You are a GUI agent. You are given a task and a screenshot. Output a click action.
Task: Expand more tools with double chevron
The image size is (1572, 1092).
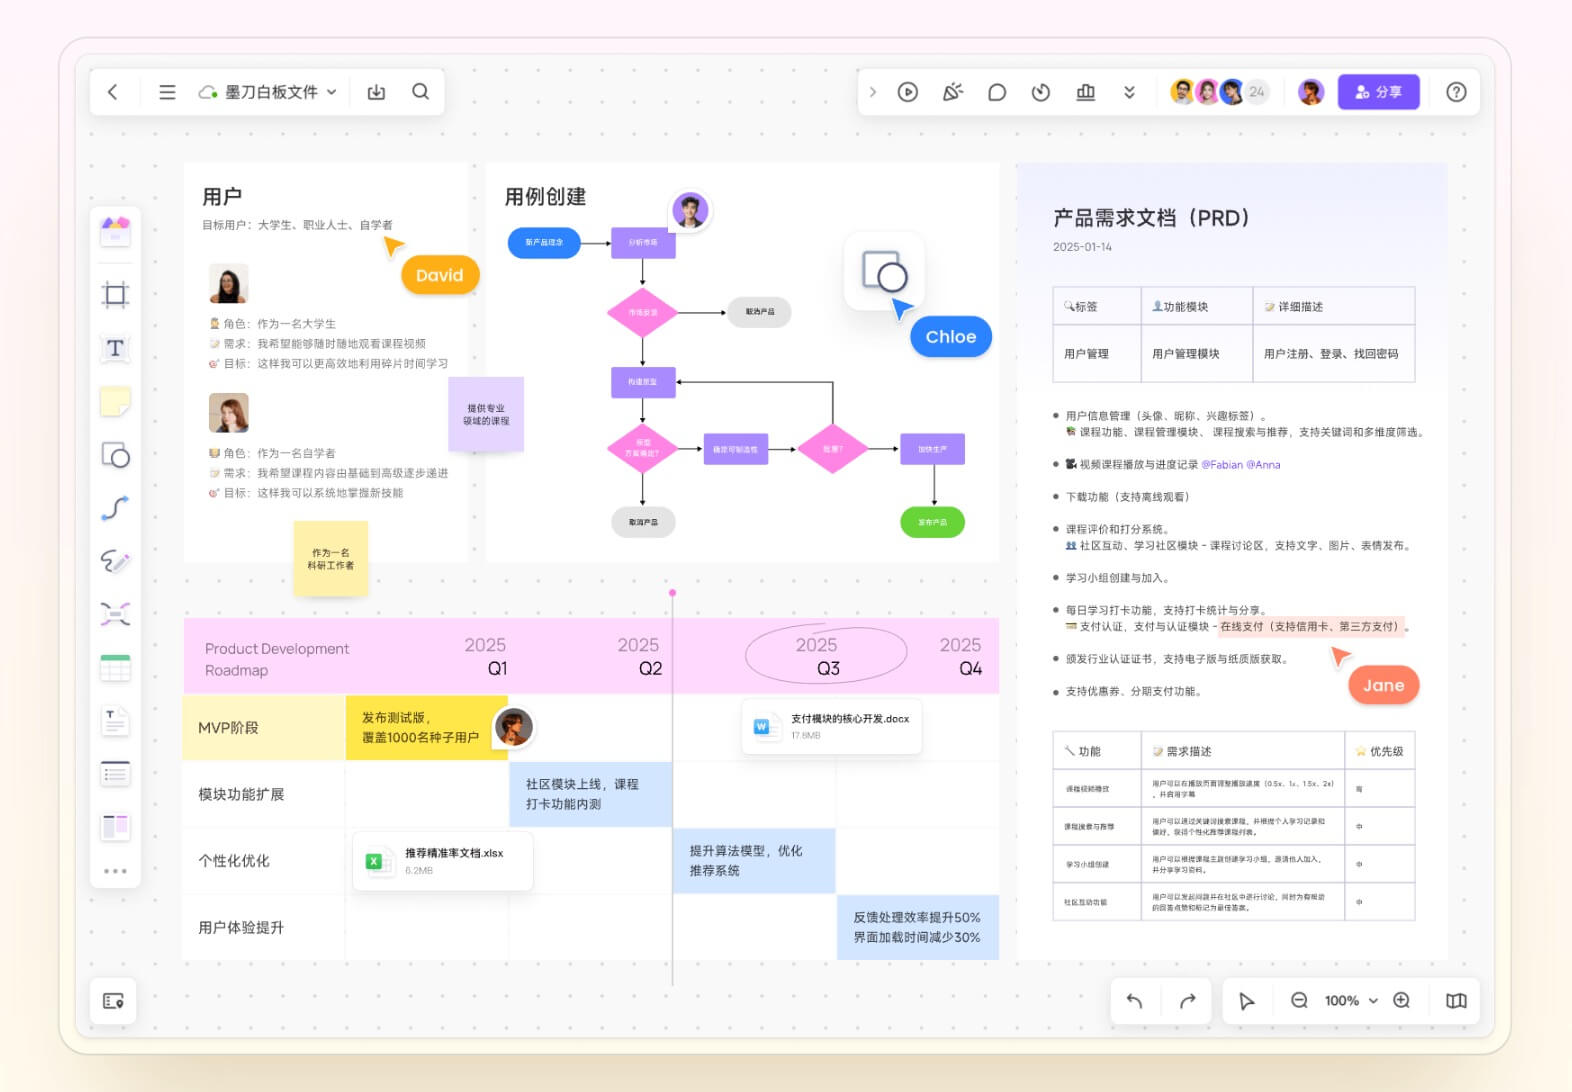coord(1129,92)
